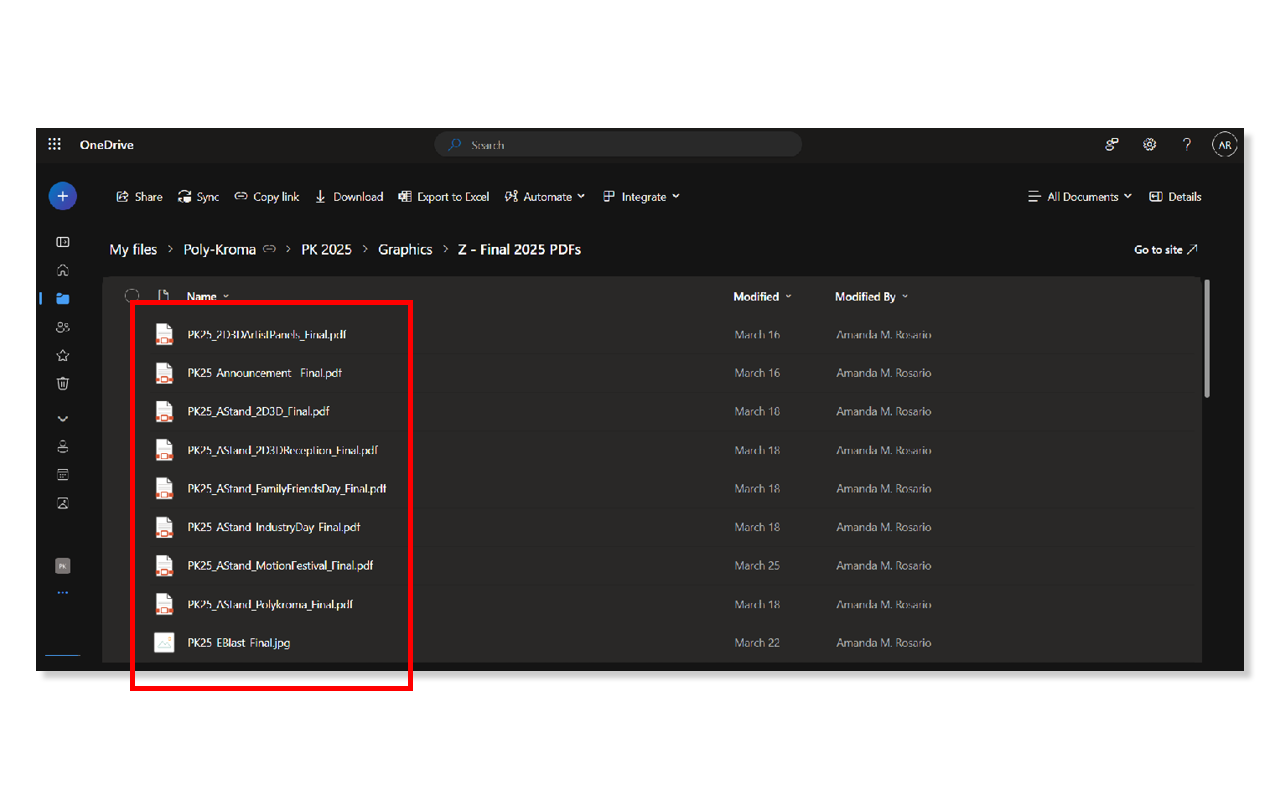Click Copy link in the command bar
1280x800 pixels.
(267, 197)
